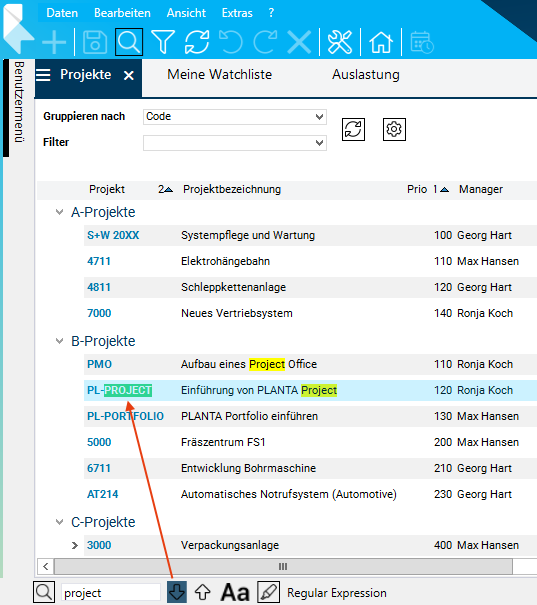Viewport: 537px width, 605px height.
Task: Open project link 4711
Action: tap(99, 261)
